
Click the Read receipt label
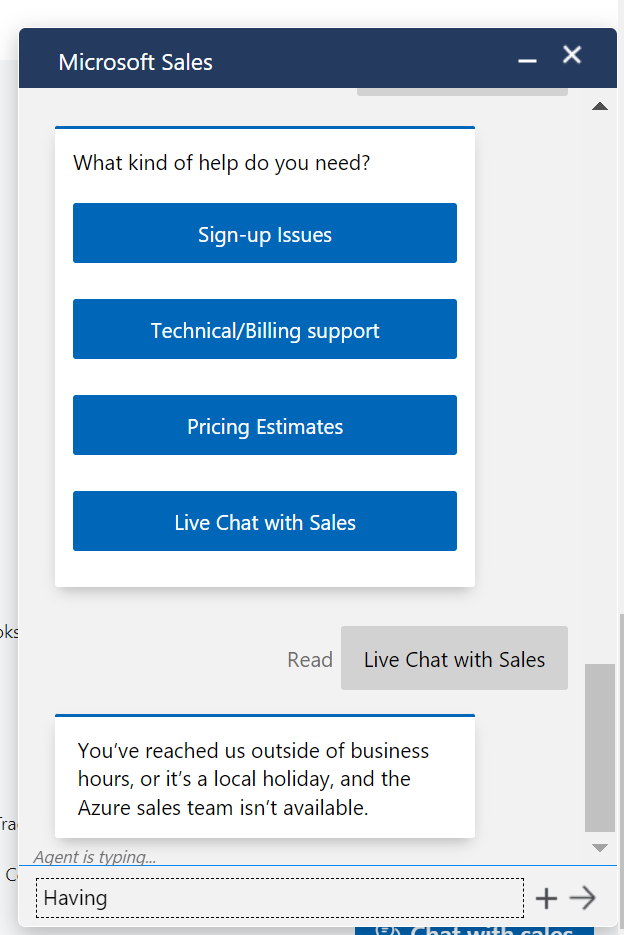[310, 660]
